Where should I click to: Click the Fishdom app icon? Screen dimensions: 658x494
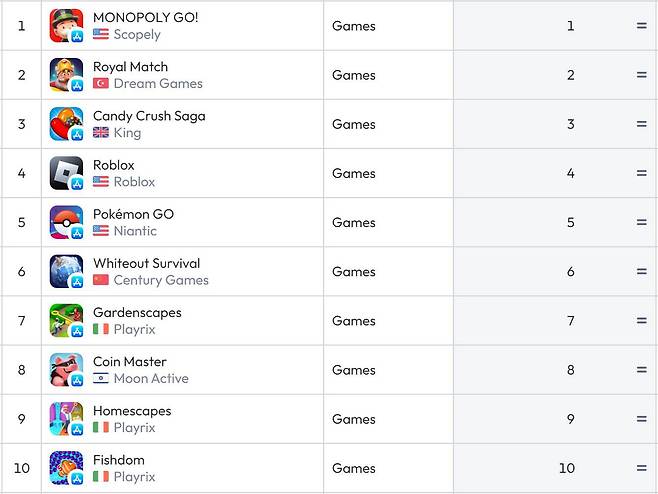66,468
